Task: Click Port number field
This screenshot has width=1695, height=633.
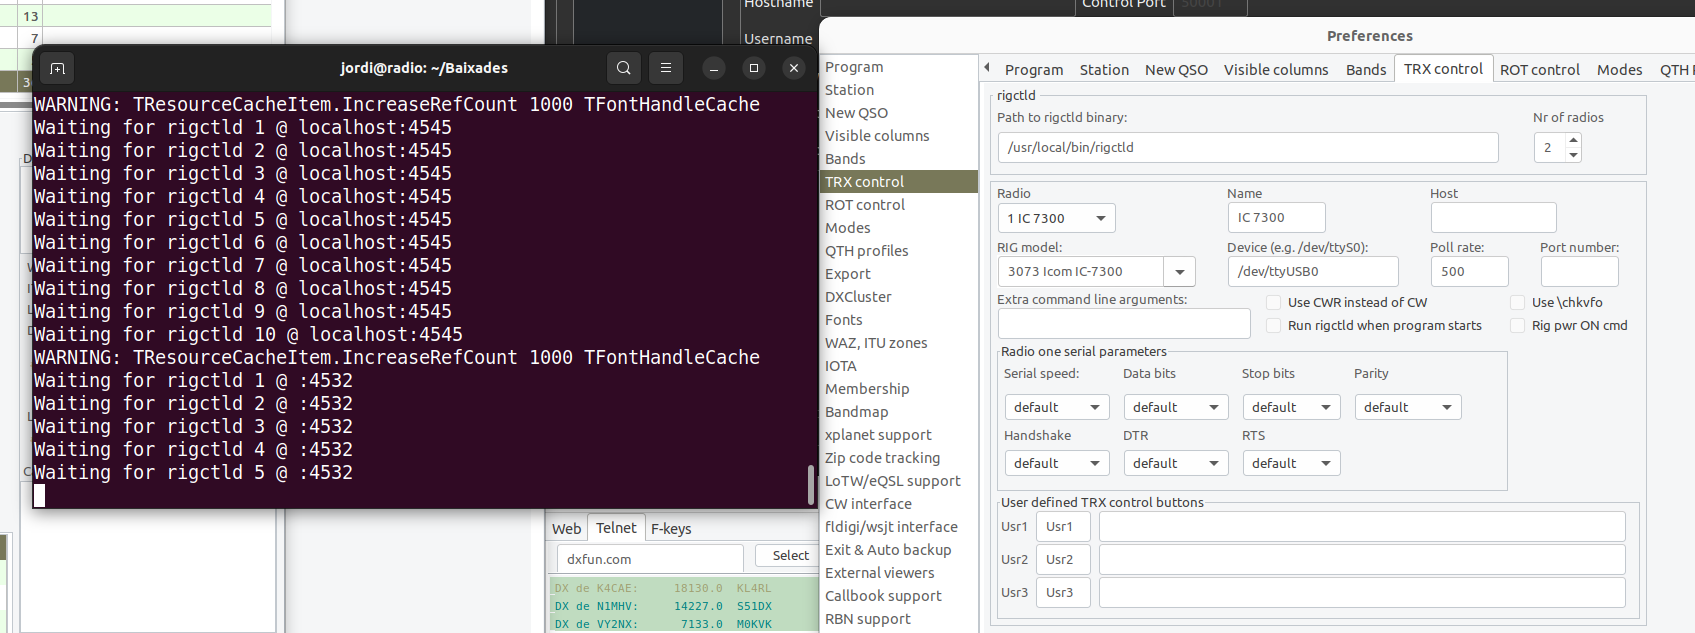Action: [x=1579, y=271]
